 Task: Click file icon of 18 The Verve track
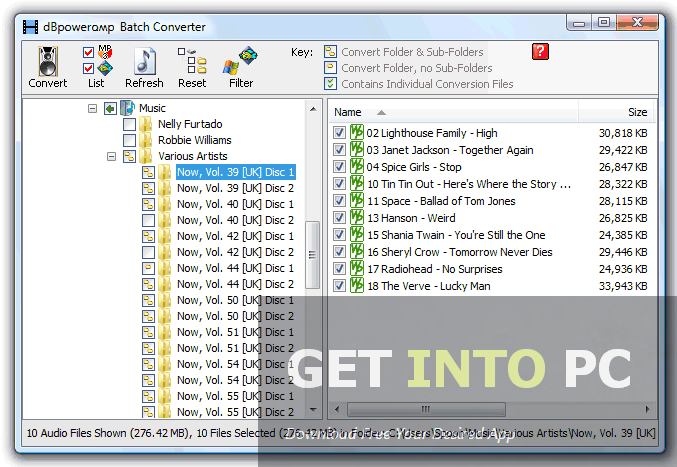point(357,286)
